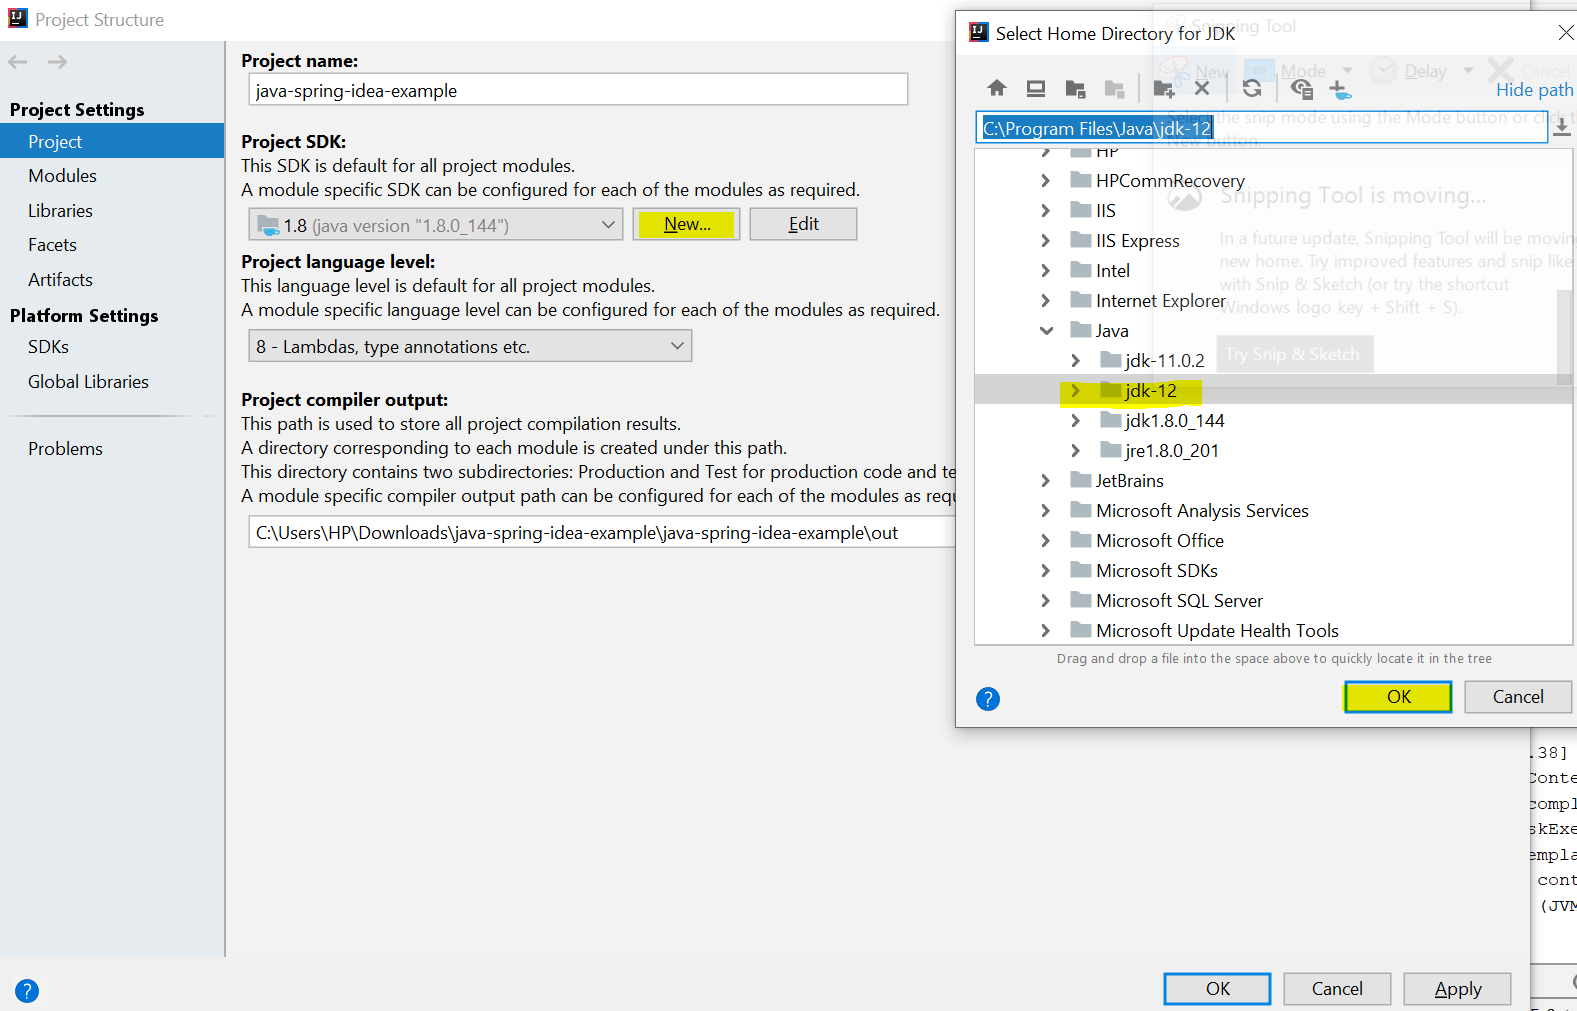Click the Hide path link

(1534, 90)
